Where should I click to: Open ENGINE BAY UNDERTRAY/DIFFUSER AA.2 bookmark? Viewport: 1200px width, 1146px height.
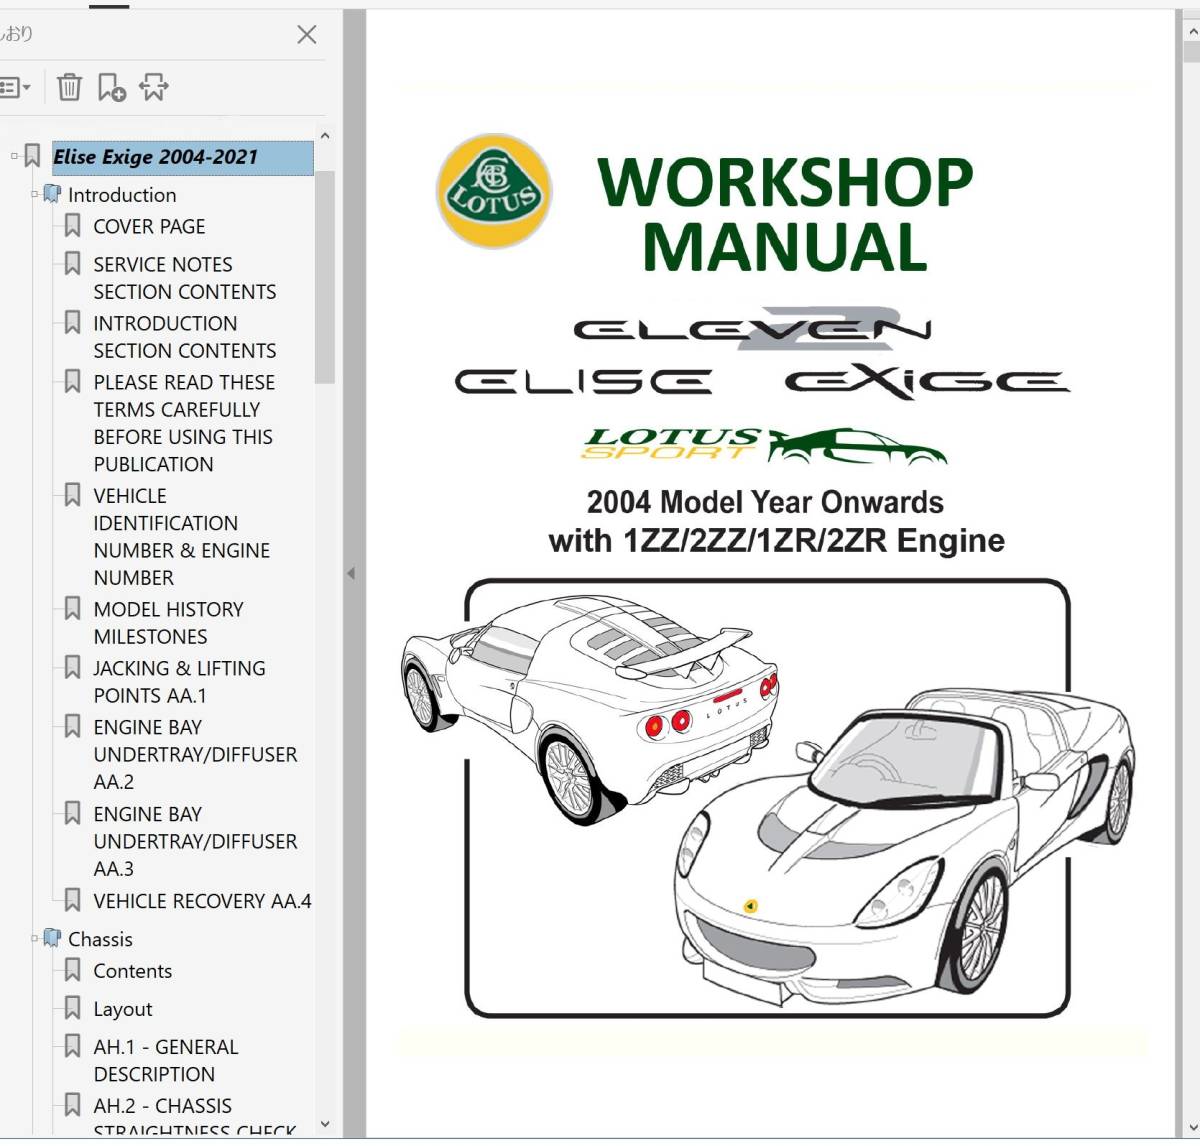tap(195, 755)
